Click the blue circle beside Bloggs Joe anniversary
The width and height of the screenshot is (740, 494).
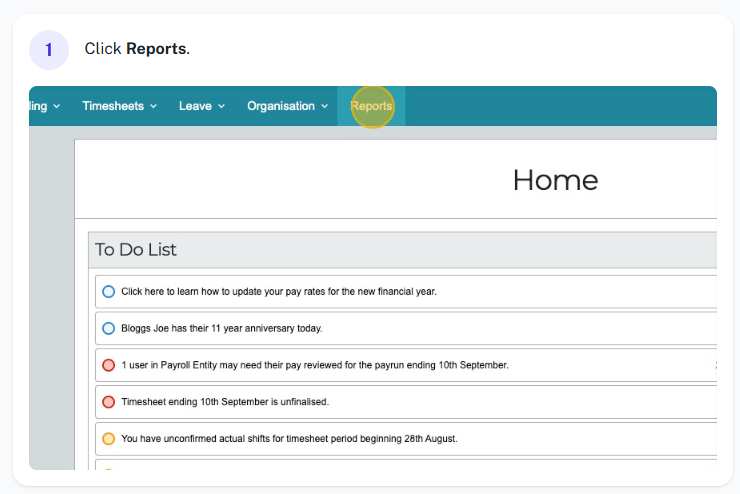[109, 328]
